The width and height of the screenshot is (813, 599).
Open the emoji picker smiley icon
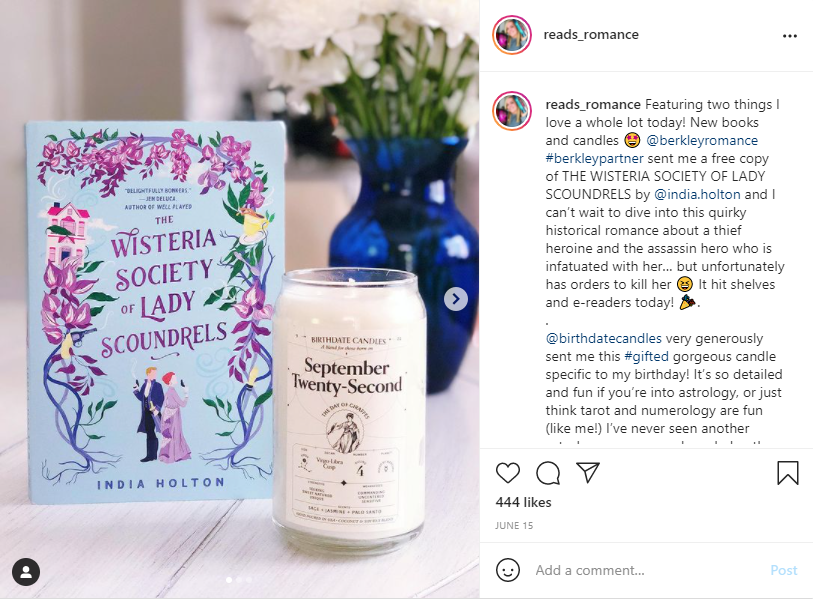pos(508,570)
